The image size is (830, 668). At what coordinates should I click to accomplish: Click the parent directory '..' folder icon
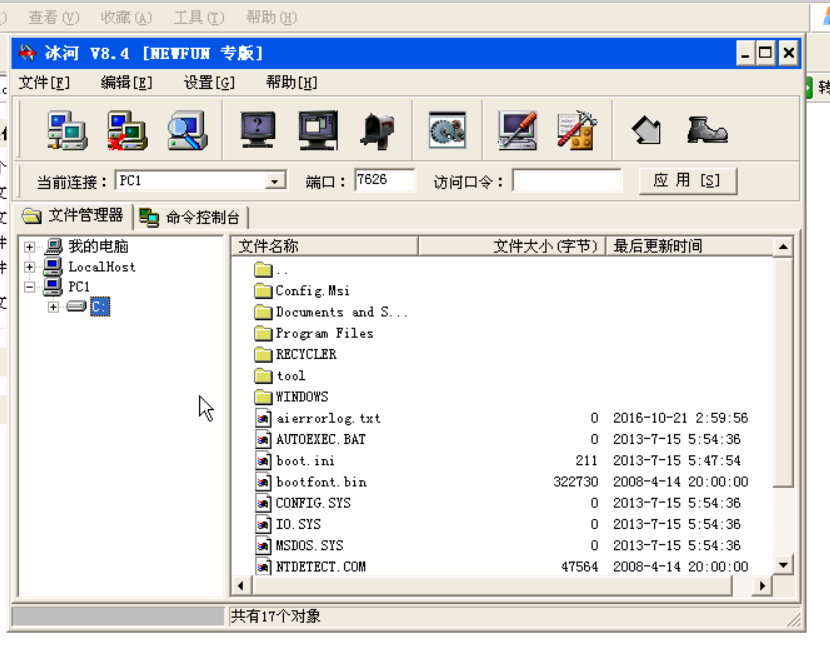click(x=263, y=269)
